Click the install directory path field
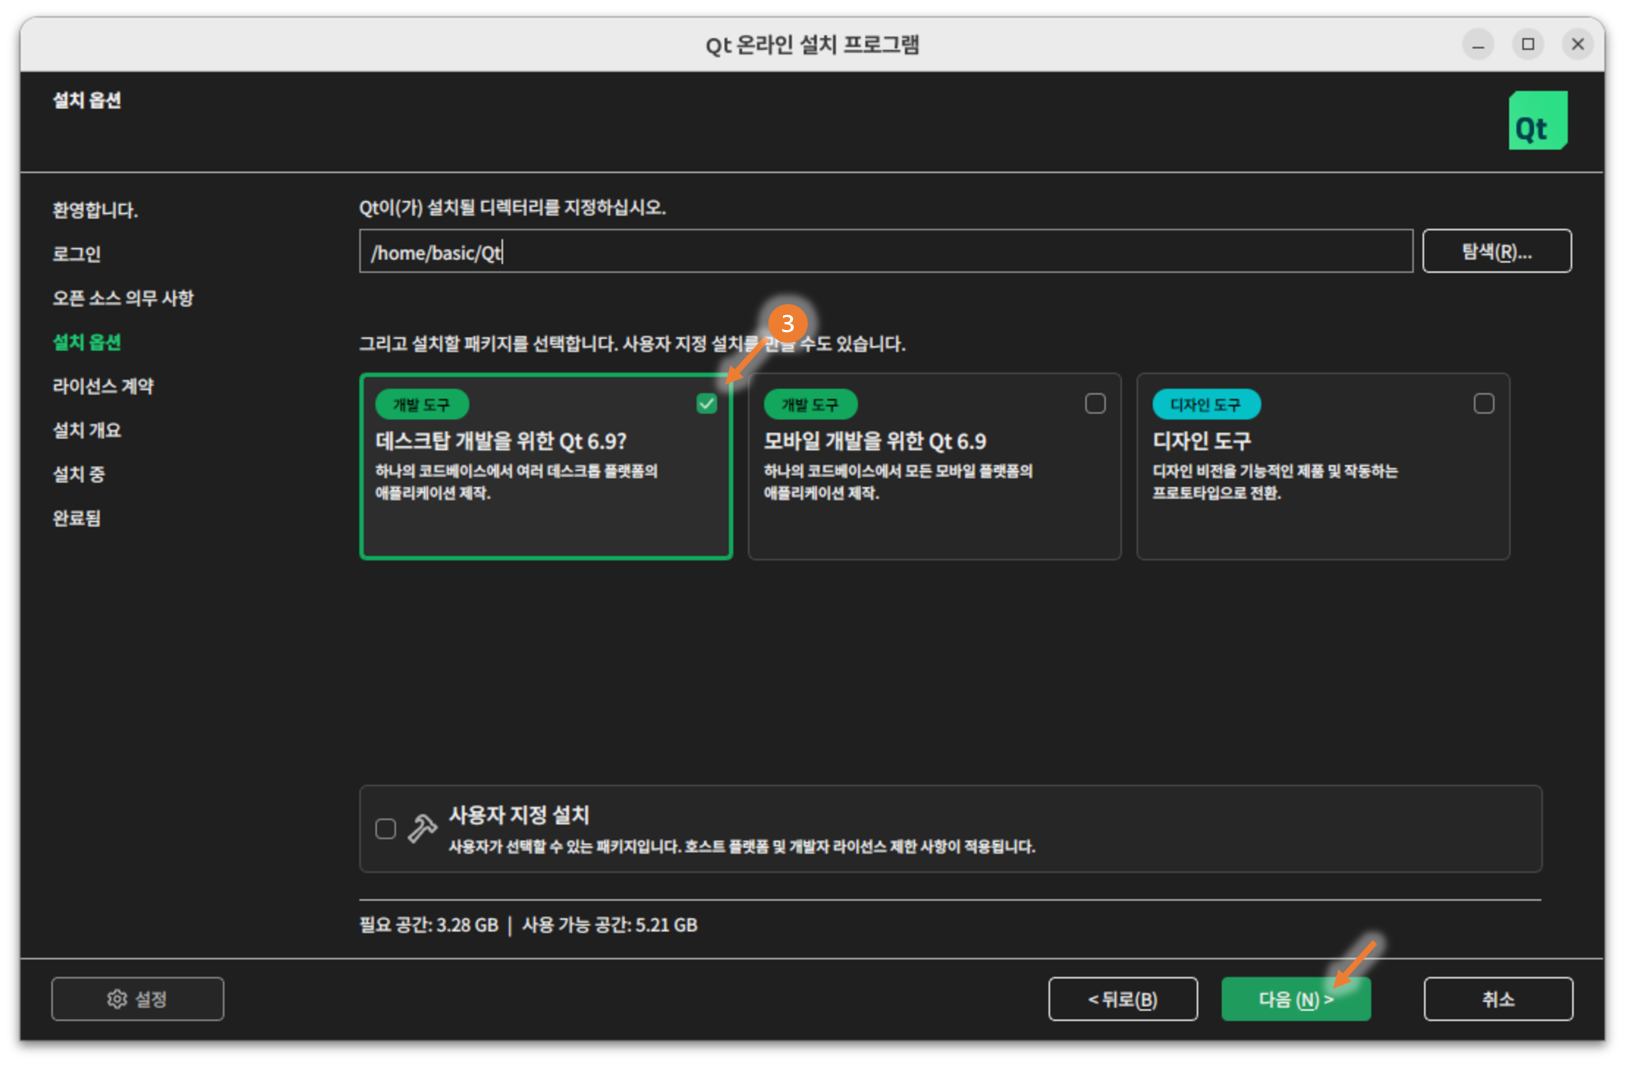The image size is (1625, 1065). pos(886,251)
